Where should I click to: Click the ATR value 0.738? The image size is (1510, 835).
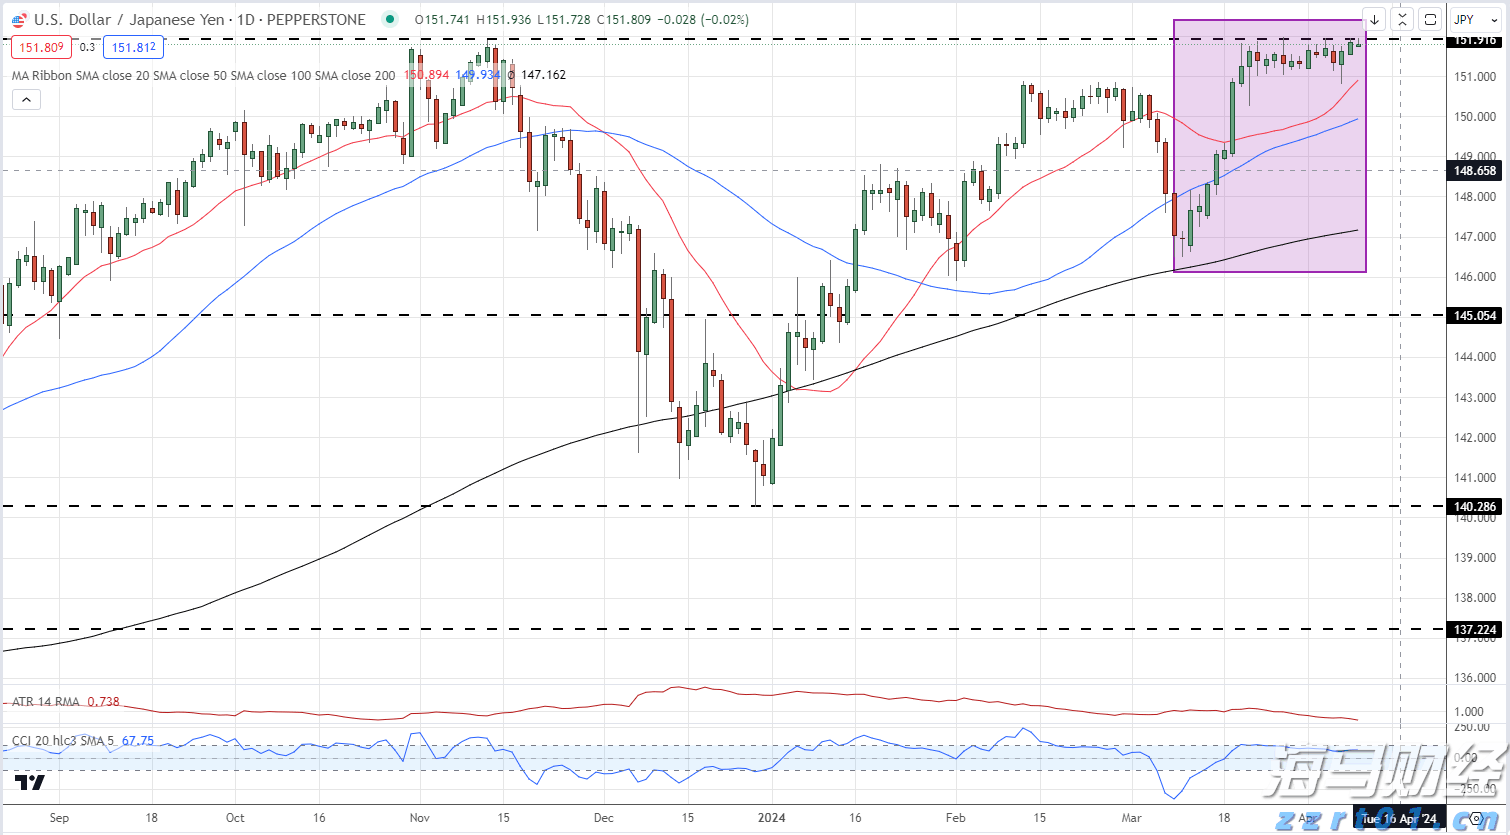point(104,702)
